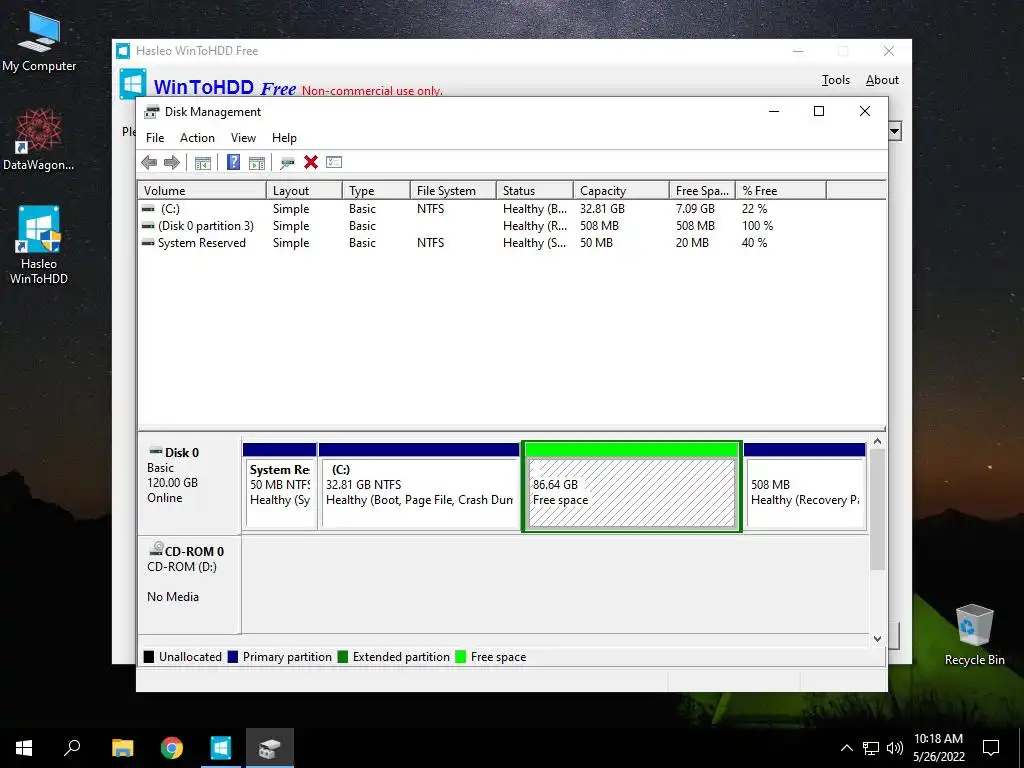Sort by the % Free column header

[781, 191]
